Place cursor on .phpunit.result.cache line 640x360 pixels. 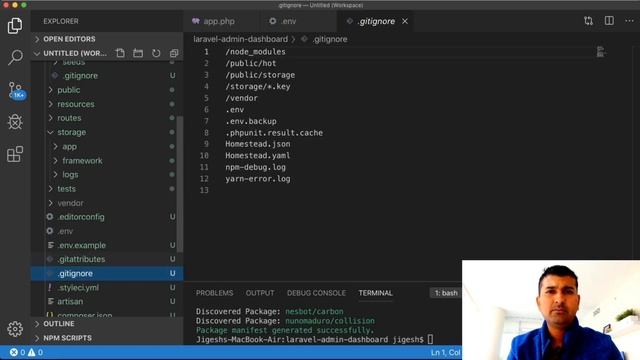(274, 133)
